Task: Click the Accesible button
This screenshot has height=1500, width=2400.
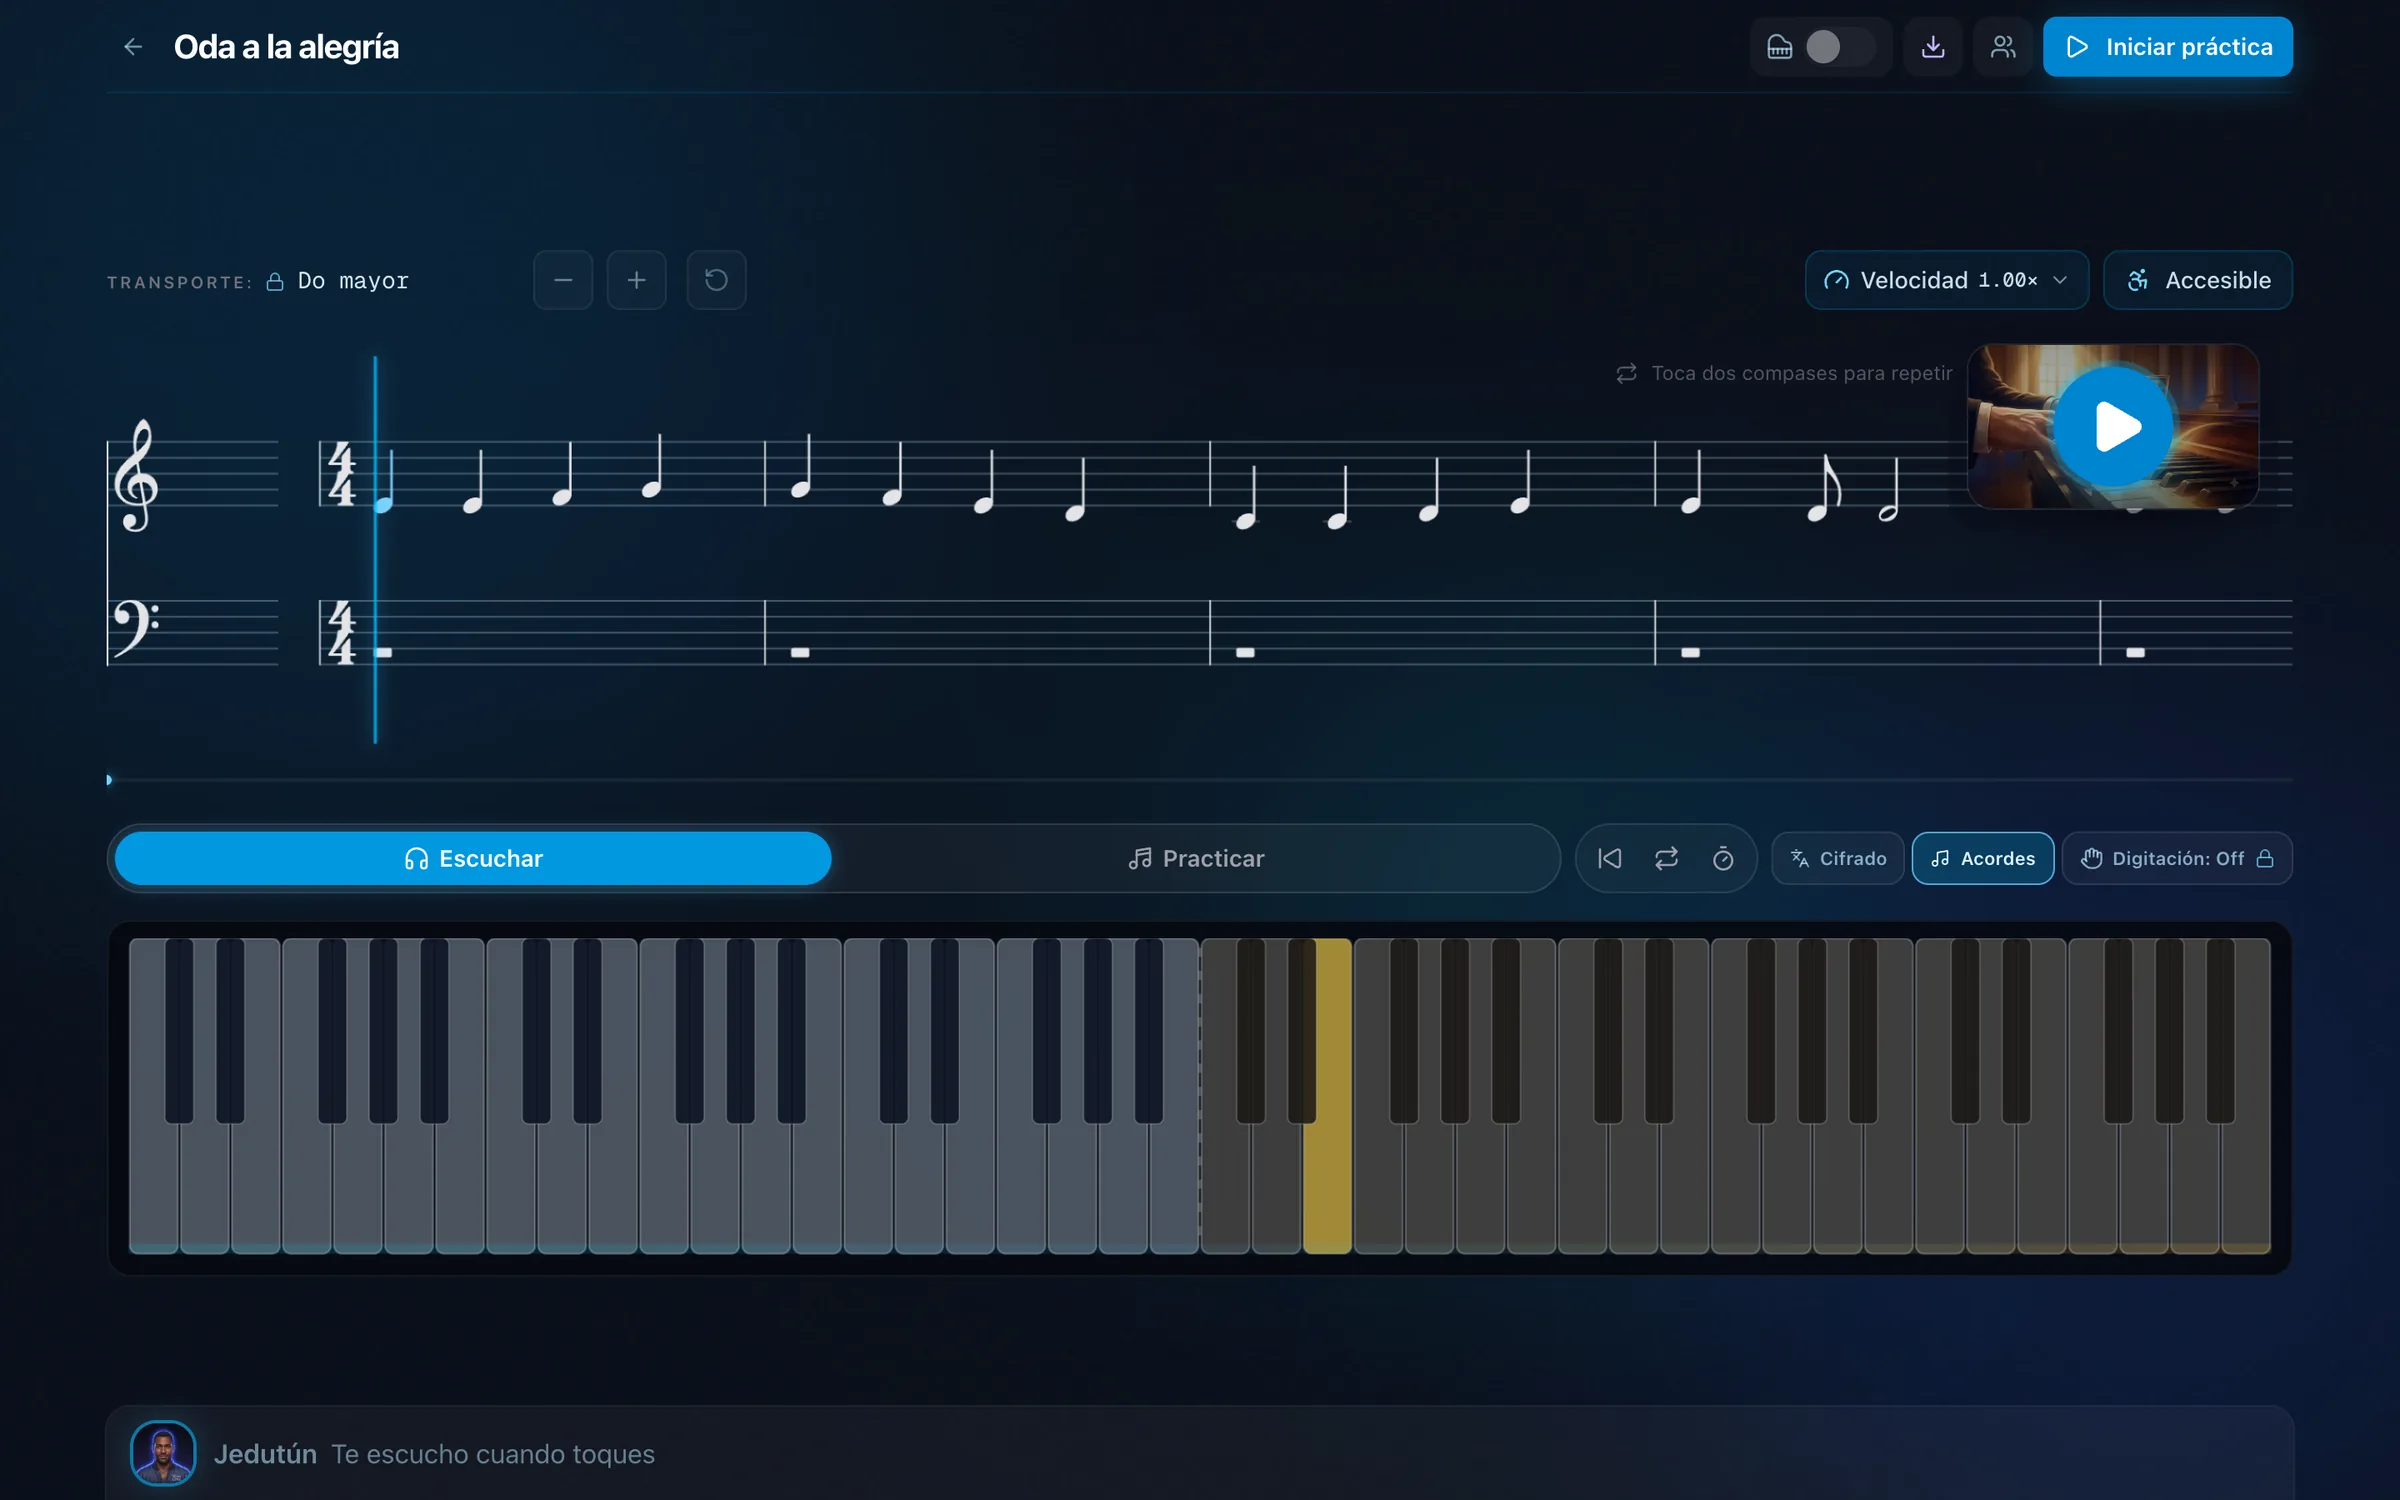Action: [x=2198, y=280]
